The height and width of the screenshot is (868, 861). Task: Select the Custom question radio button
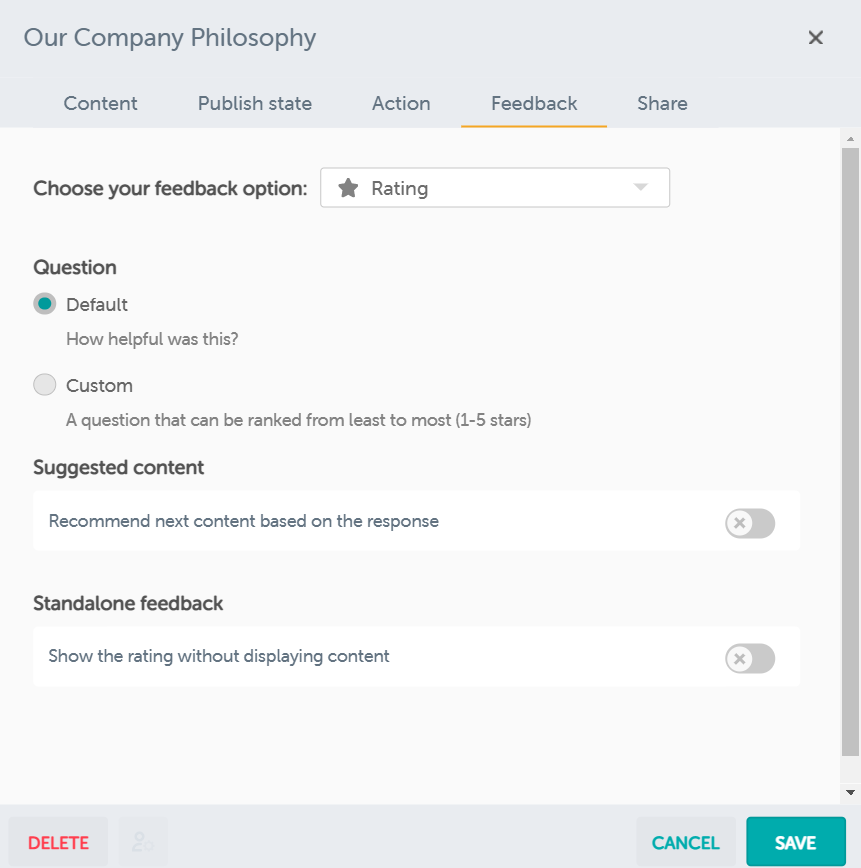click(x=45, y=385)
